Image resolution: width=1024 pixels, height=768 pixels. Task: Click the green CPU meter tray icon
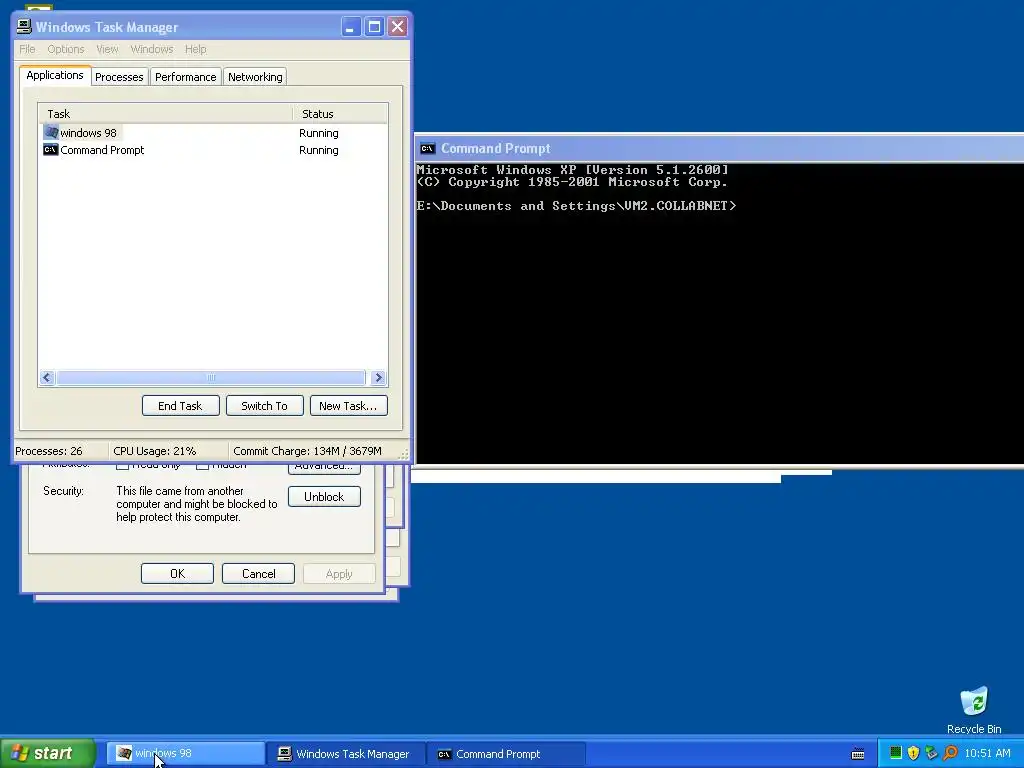[x=895, y=753]
